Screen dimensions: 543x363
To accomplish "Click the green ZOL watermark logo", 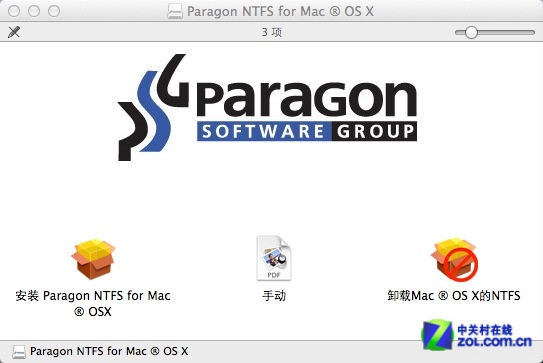I will pyautogui.click(x=437, y=335).
